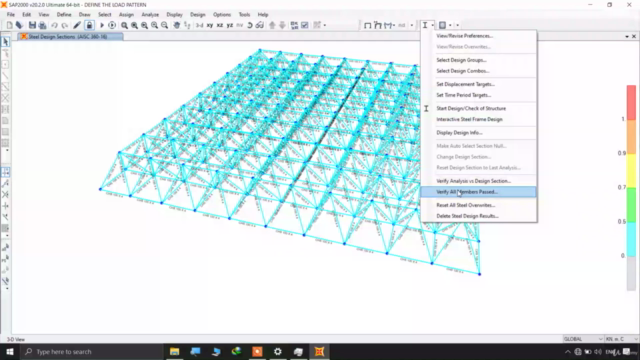Viewport: 640px width, 360px height.
Task: Open the Options menu
Action: pyautogui.click(x=222, y=14)
